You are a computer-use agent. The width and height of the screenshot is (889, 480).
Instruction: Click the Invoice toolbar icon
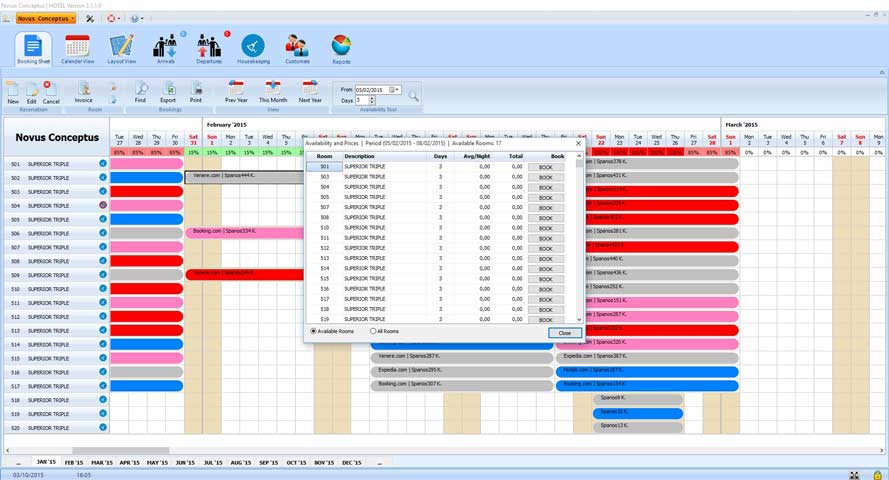(x=83, y=90)
